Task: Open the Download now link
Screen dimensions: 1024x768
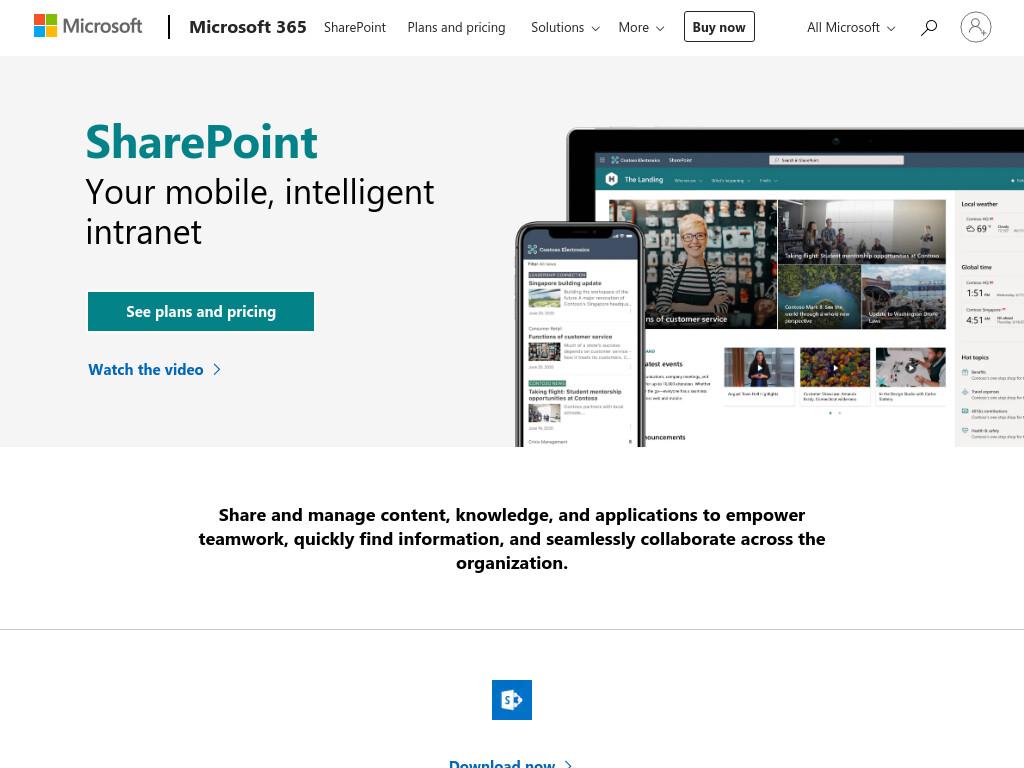Action: click(510, 763)
